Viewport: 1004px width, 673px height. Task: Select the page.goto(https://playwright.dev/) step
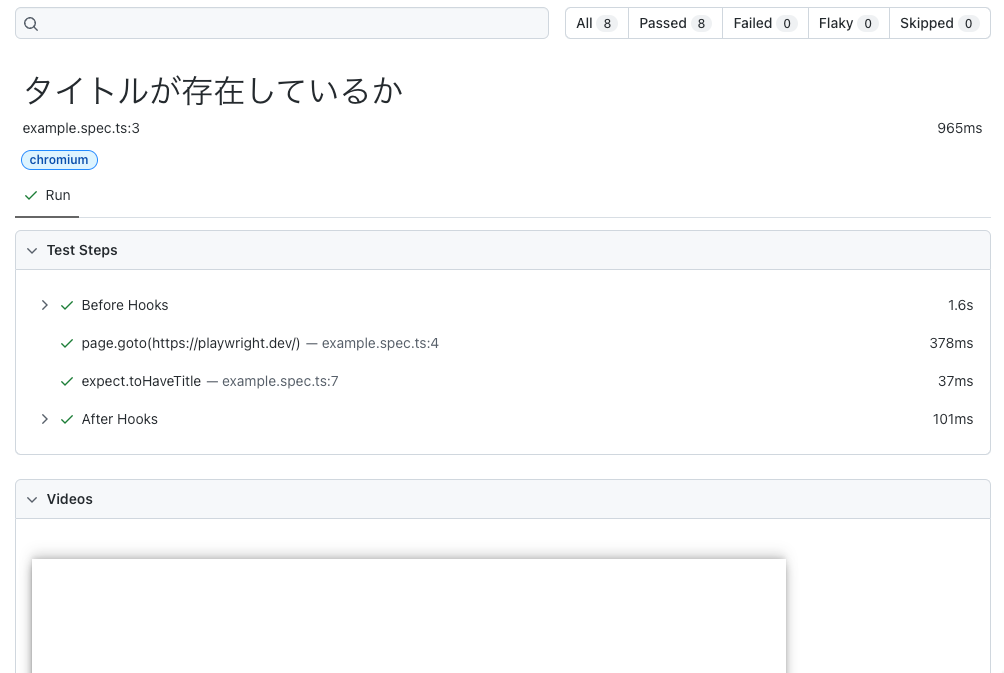pos(191,343)
